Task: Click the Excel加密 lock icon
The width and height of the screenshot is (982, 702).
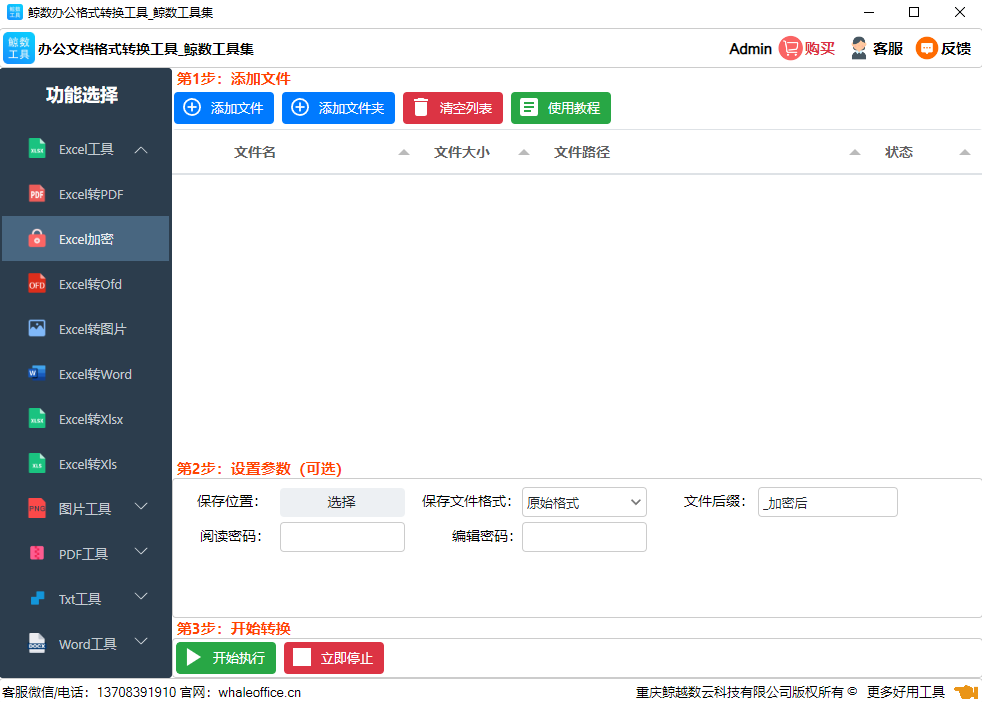Action: coord(37,239)
